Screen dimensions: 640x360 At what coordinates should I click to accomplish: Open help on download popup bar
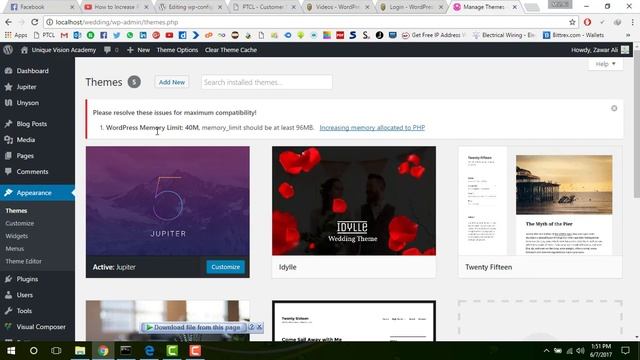pyautogui.click(x=251, y=327)
